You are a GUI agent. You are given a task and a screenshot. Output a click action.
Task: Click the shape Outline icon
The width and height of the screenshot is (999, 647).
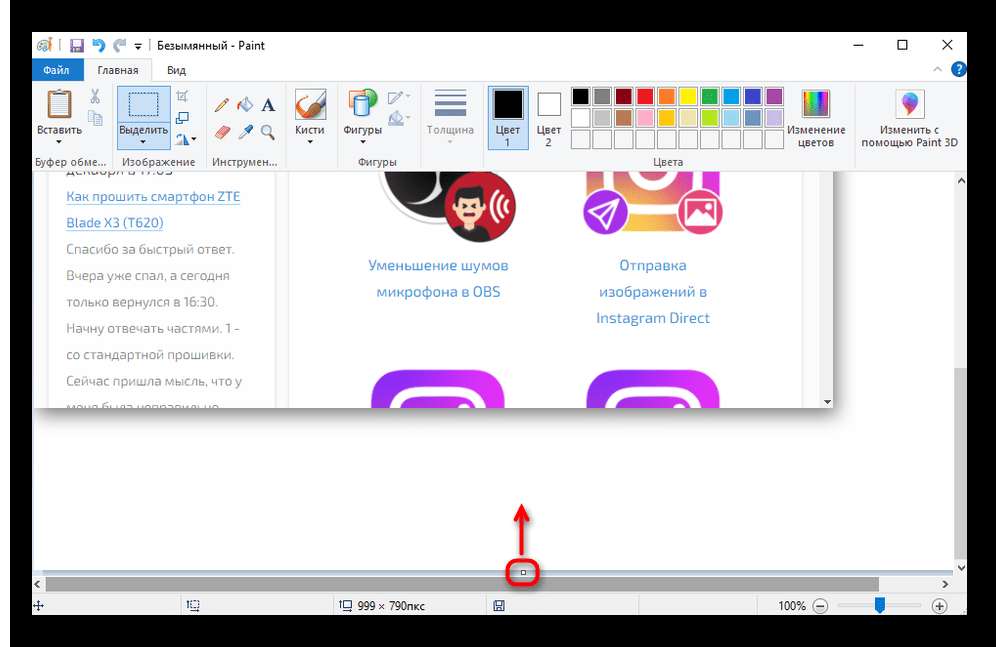pyautogui.click(x=396, y=97)
